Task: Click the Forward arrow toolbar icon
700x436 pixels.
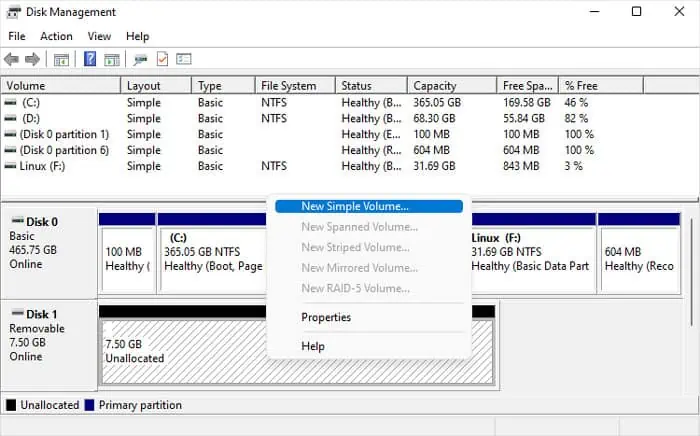Action: [32, 59]
